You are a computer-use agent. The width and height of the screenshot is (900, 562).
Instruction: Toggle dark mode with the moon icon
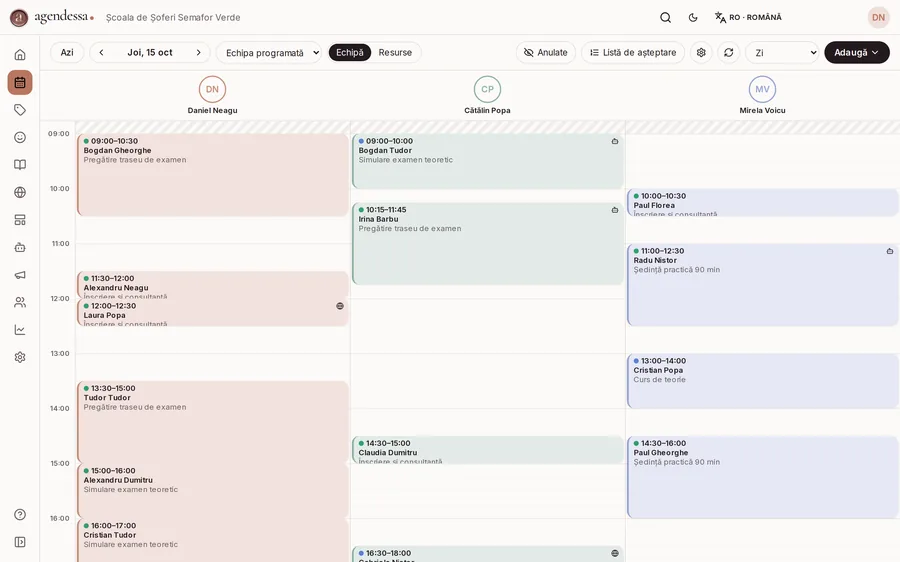coord(693,17)
